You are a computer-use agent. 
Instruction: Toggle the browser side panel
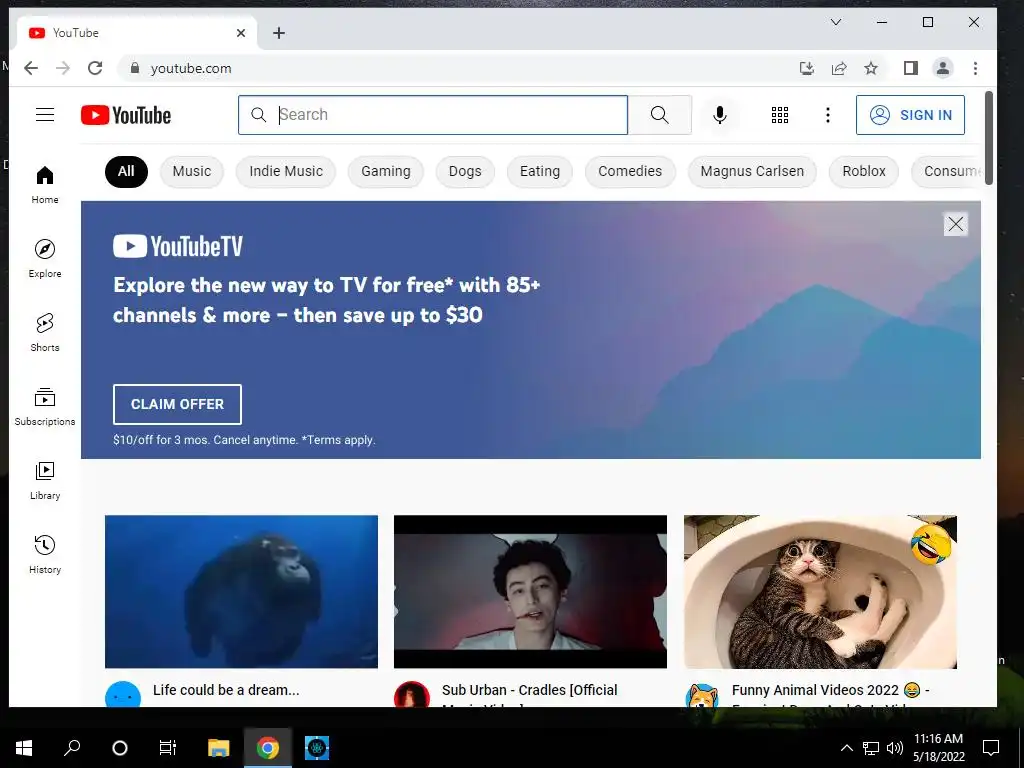coord(910,68)
